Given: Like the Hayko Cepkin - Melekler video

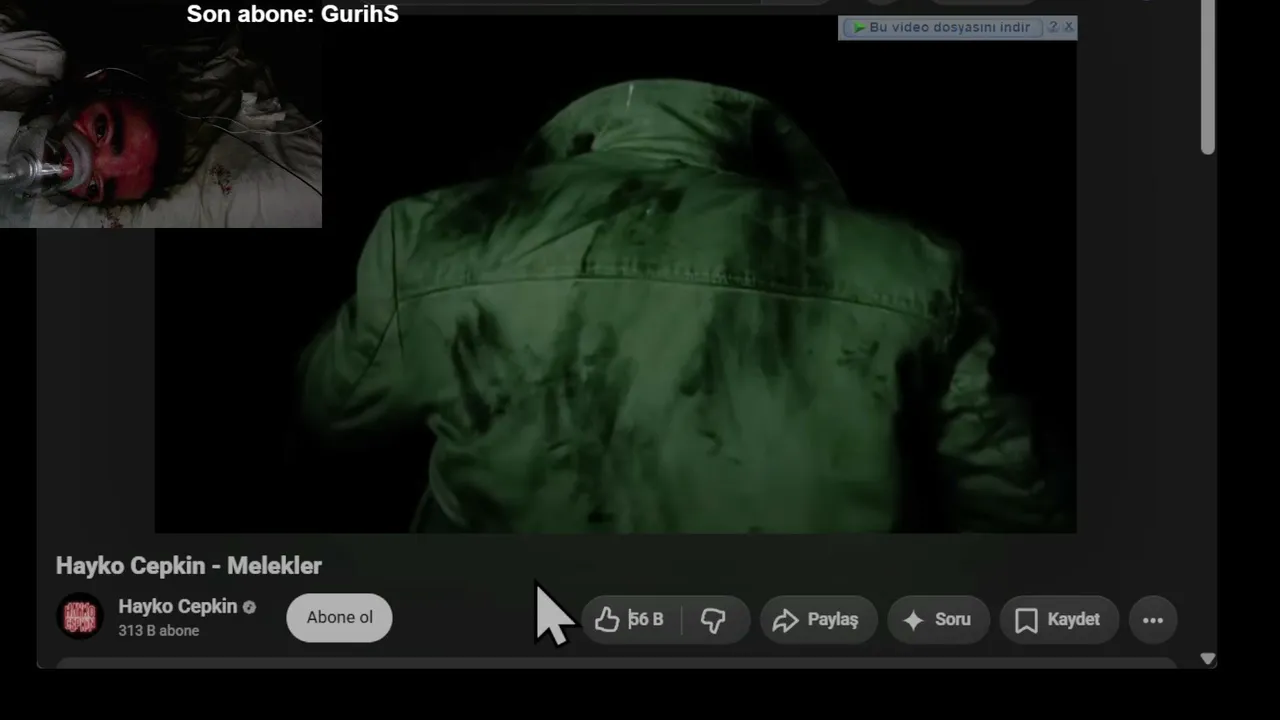Looking at the screenshot, I should (632, 620).
